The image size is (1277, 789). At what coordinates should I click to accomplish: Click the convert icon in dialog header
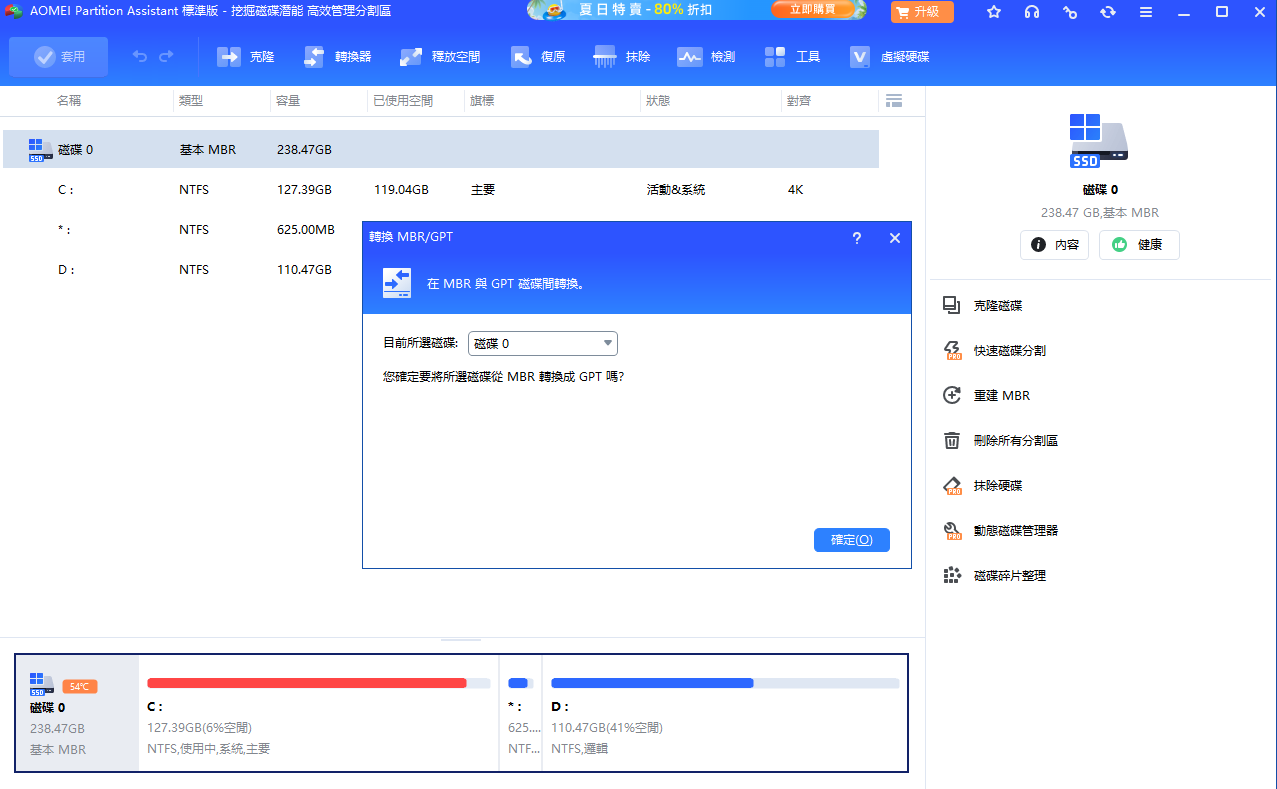click(x=397, y=283)
